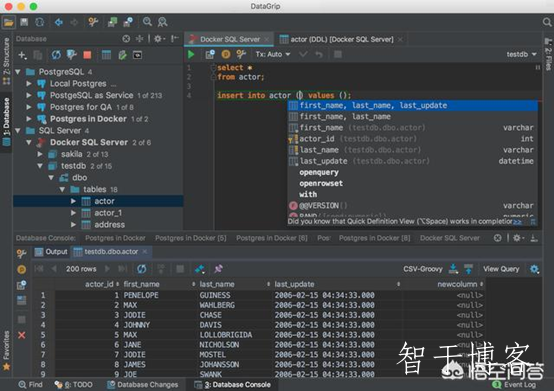Image resolution: width=554 pixels, height=391 pixels.
Task: Select the testdb.dbo.actor result tab
Action: (111, 251)
